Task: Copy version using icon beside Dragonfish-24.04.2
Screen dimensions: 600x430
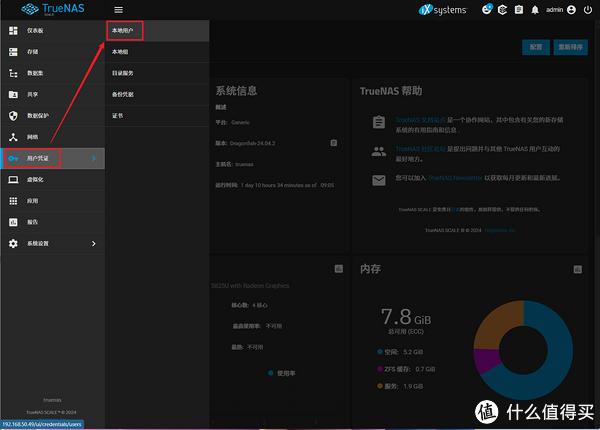Action: point(334,143)
